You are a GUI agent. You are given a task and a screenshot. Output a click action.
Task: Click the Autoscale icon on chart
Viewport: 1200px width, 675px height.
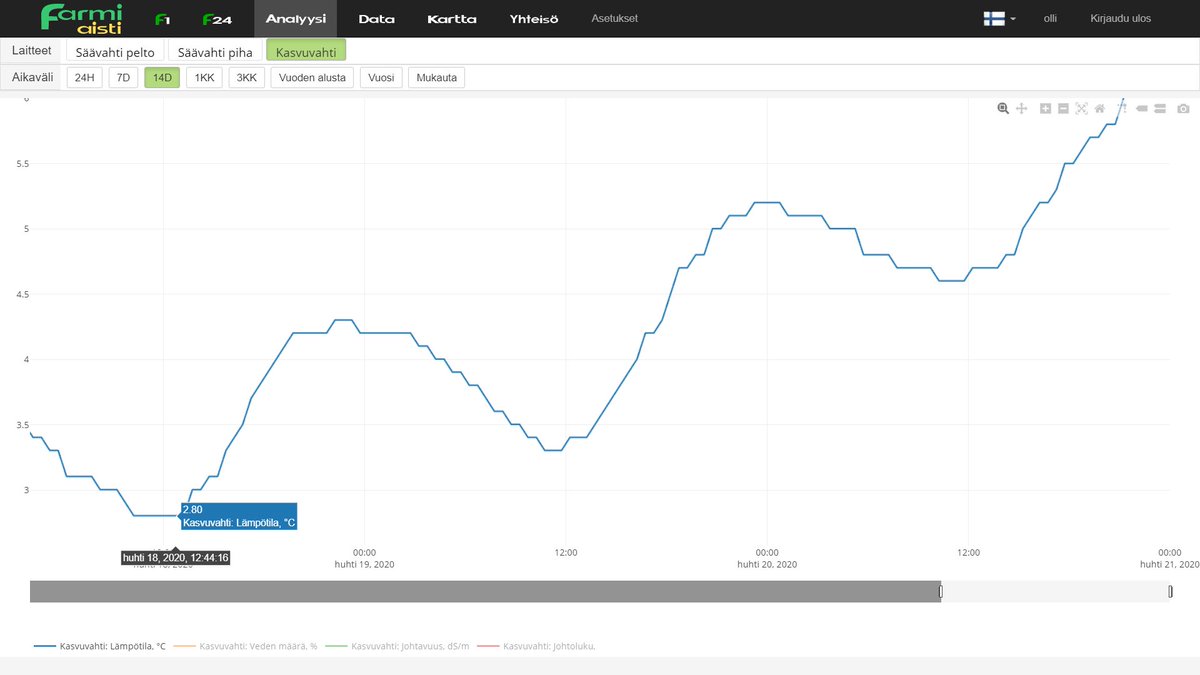[1081, 108]
